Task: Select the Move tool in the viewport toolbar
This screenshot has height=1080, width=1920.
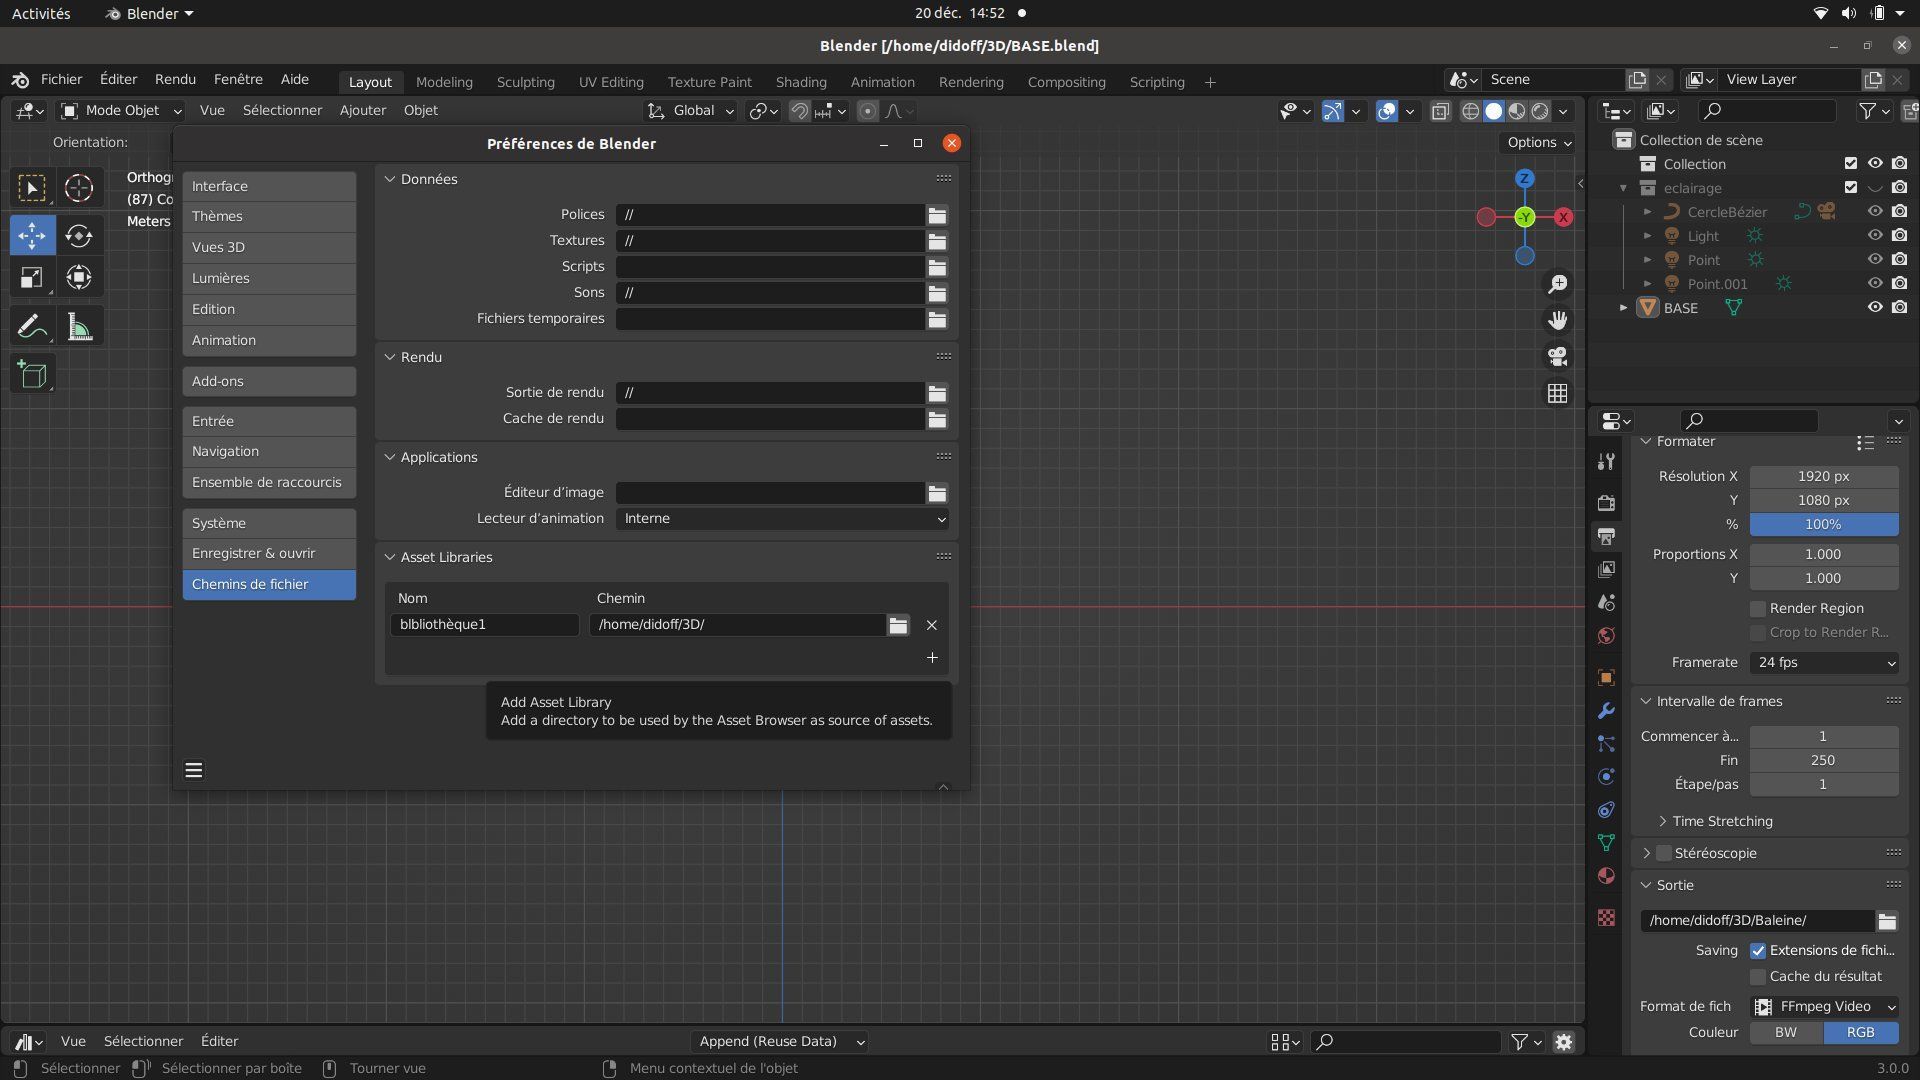Action: click(32, 236)
